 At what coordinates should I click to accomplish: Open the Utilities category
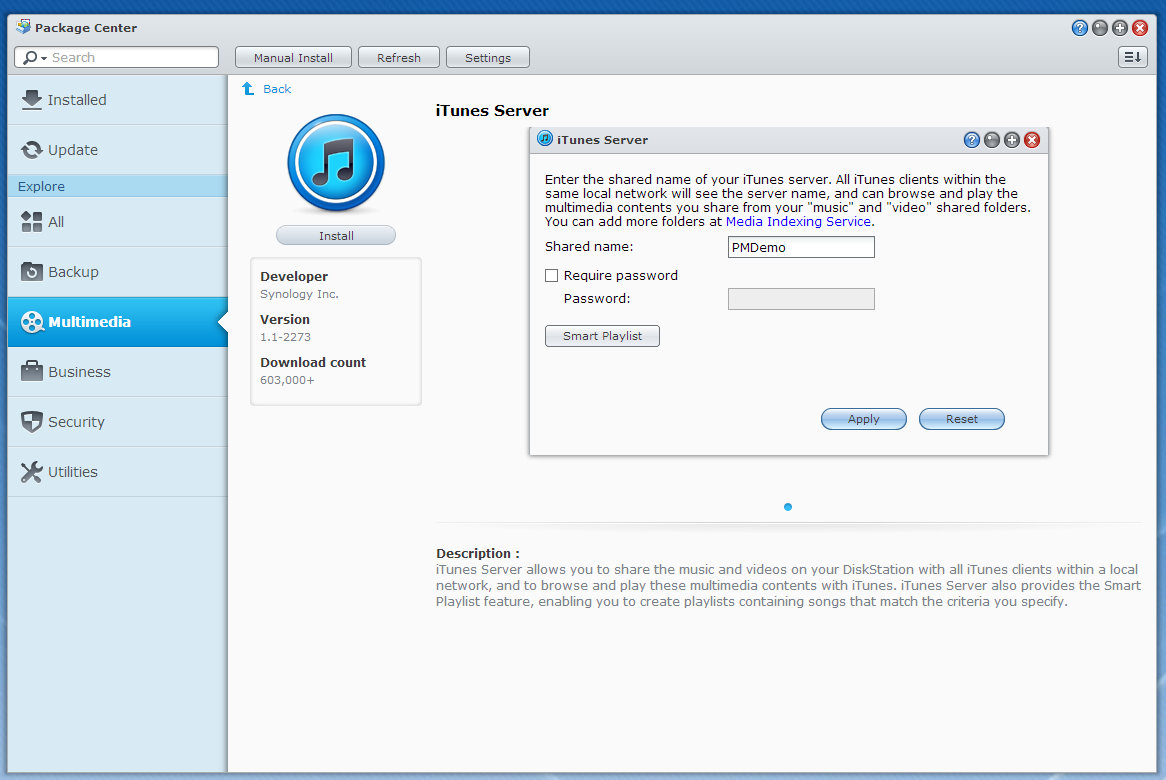117,471
